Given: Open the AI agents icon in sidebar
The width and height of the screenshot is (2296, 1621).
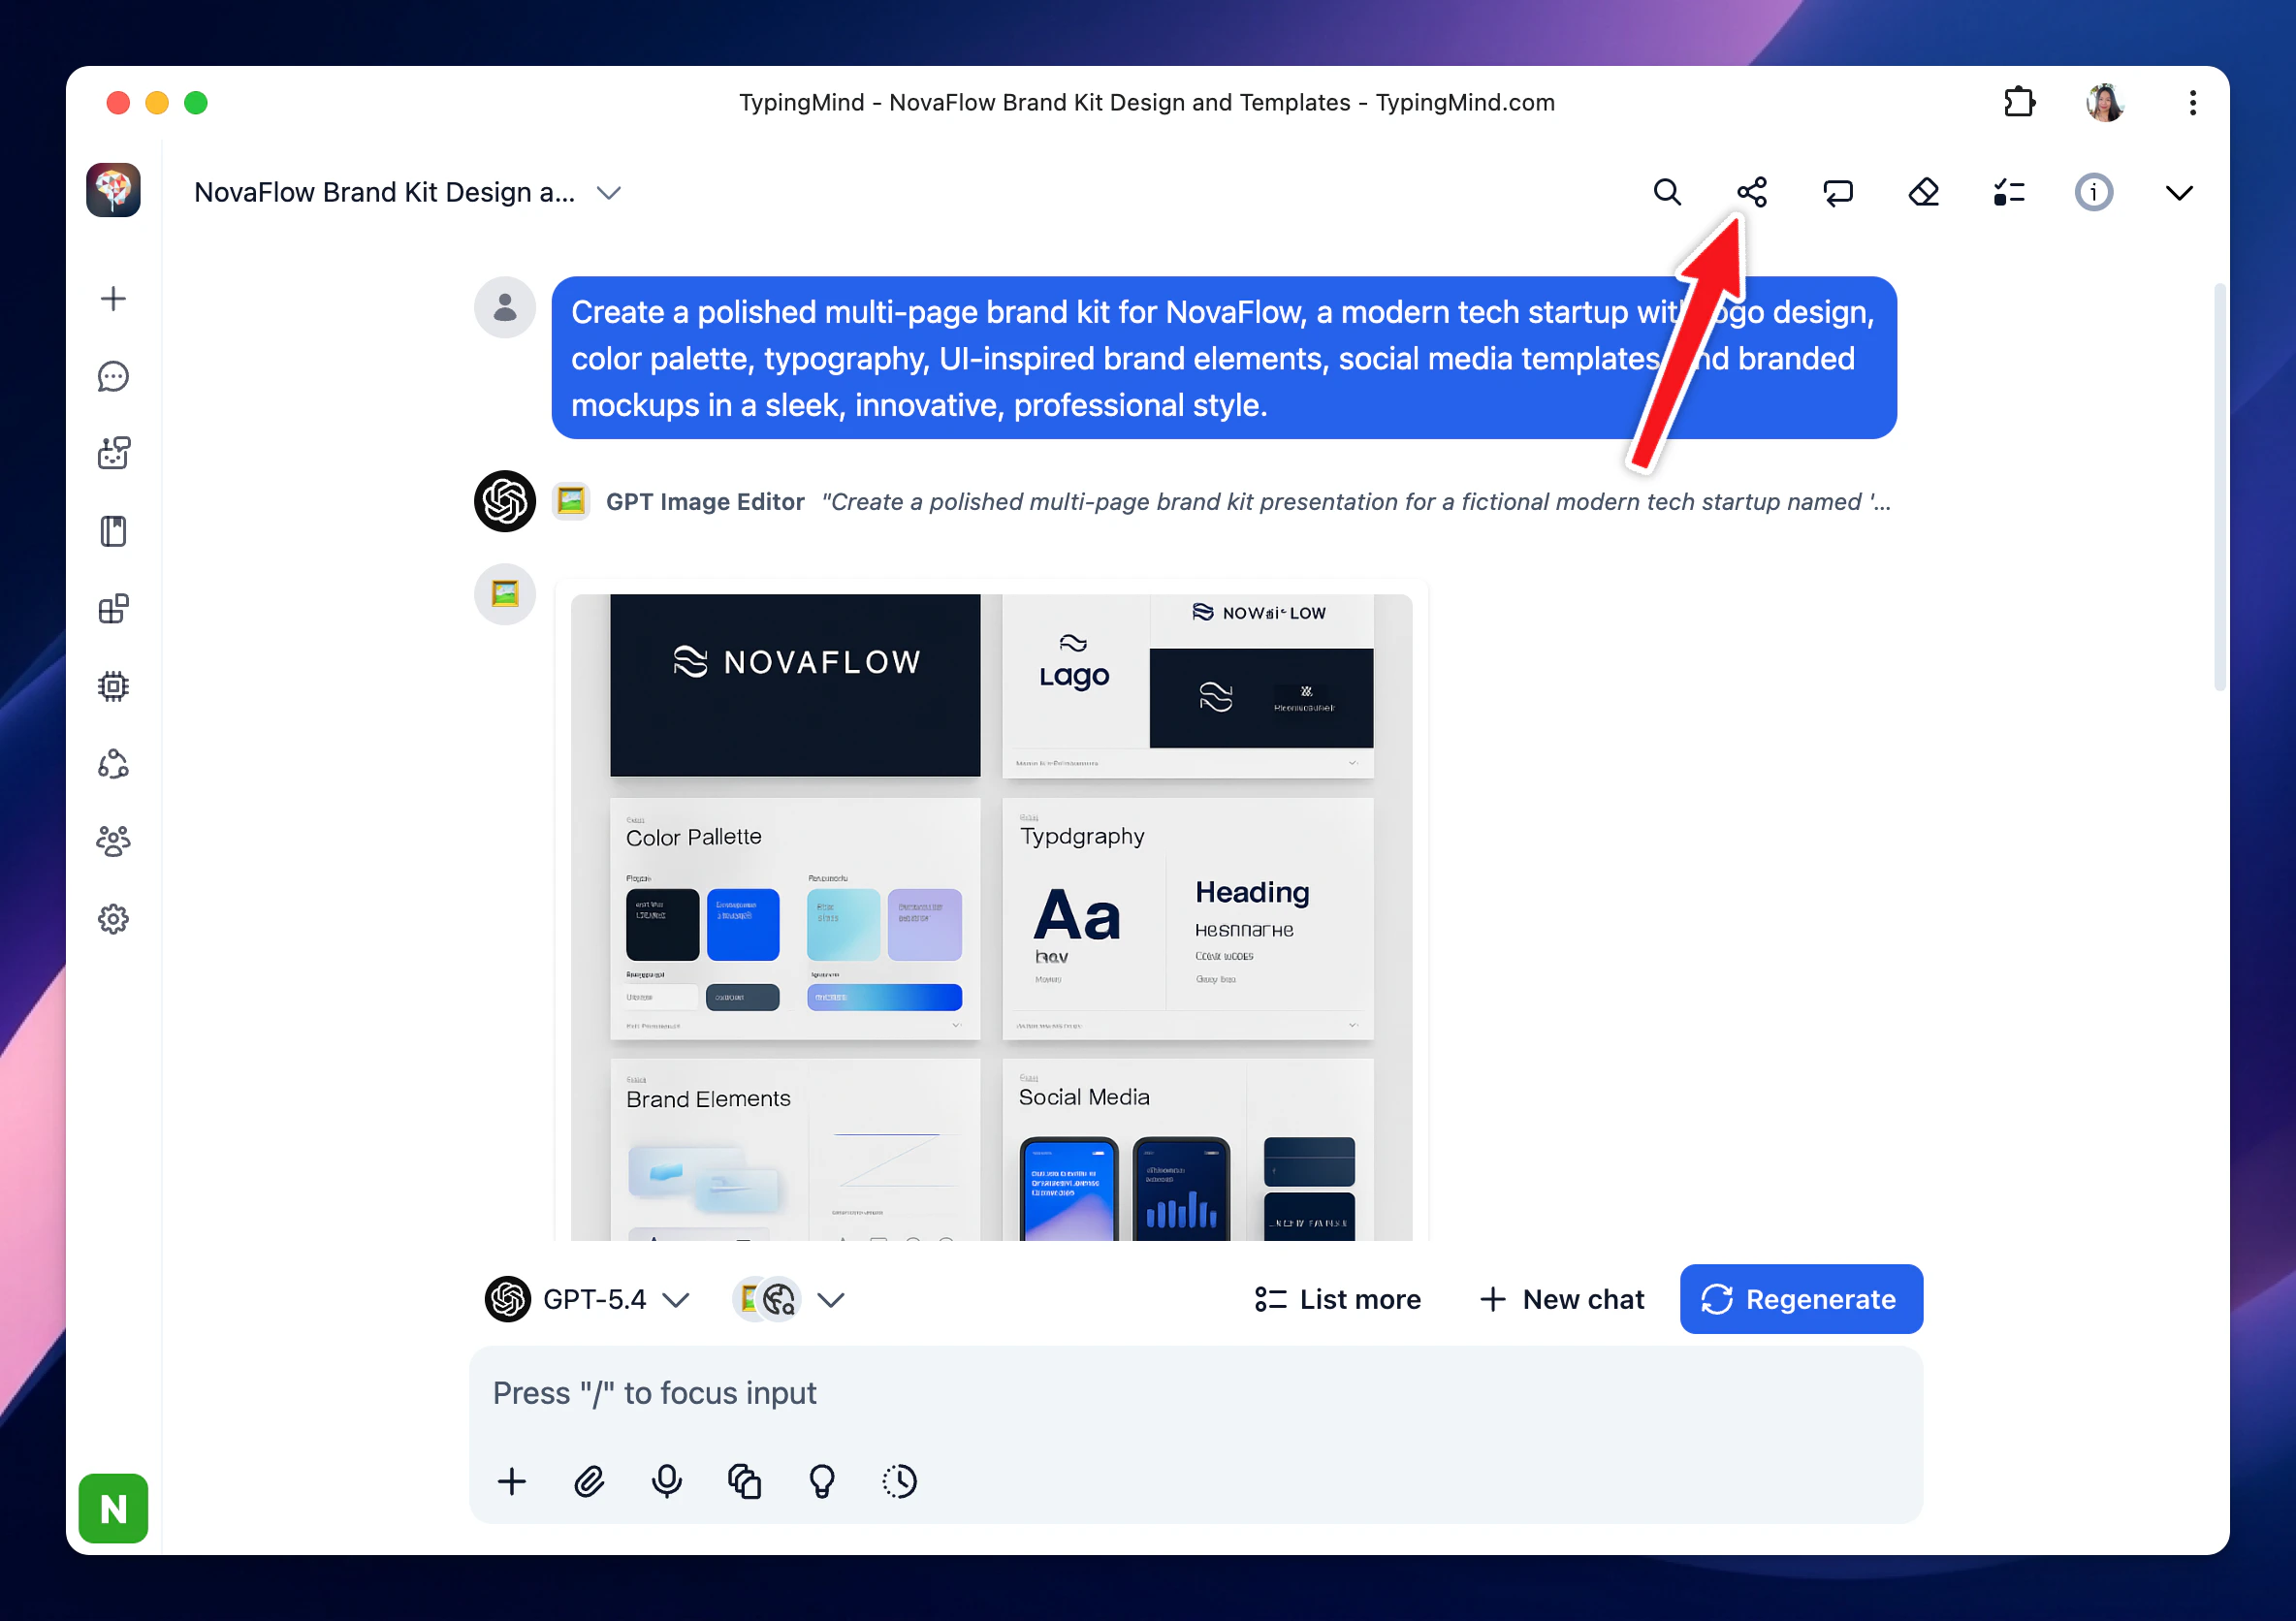Looking at the screenshot, I should point(113,453).
